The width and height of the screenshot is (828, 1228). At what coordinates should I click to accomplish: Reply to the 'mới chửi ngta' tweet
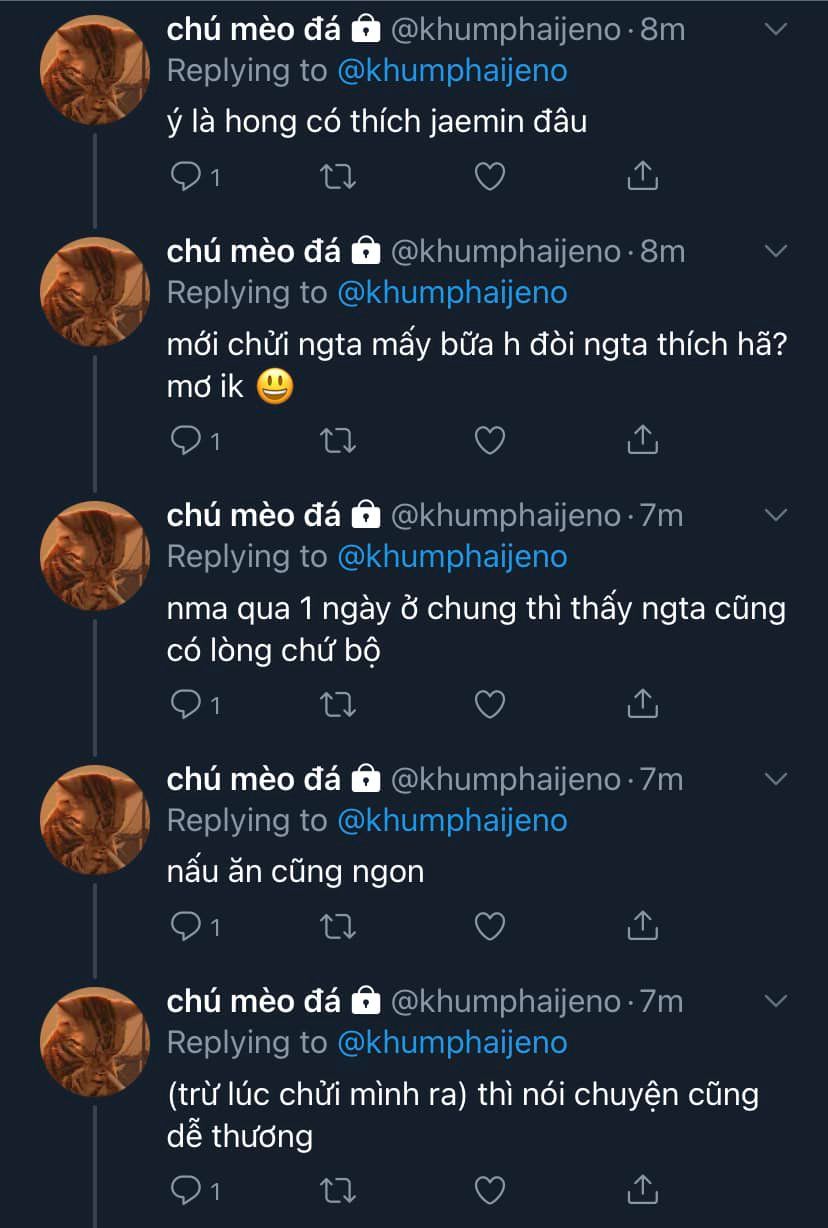186,440
